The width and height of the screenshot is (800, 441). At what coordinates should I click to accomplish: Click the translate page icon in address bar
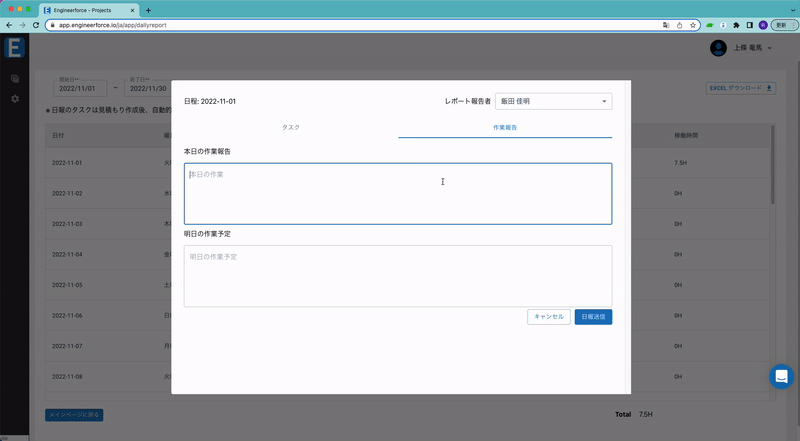click(x=666, y=25)
